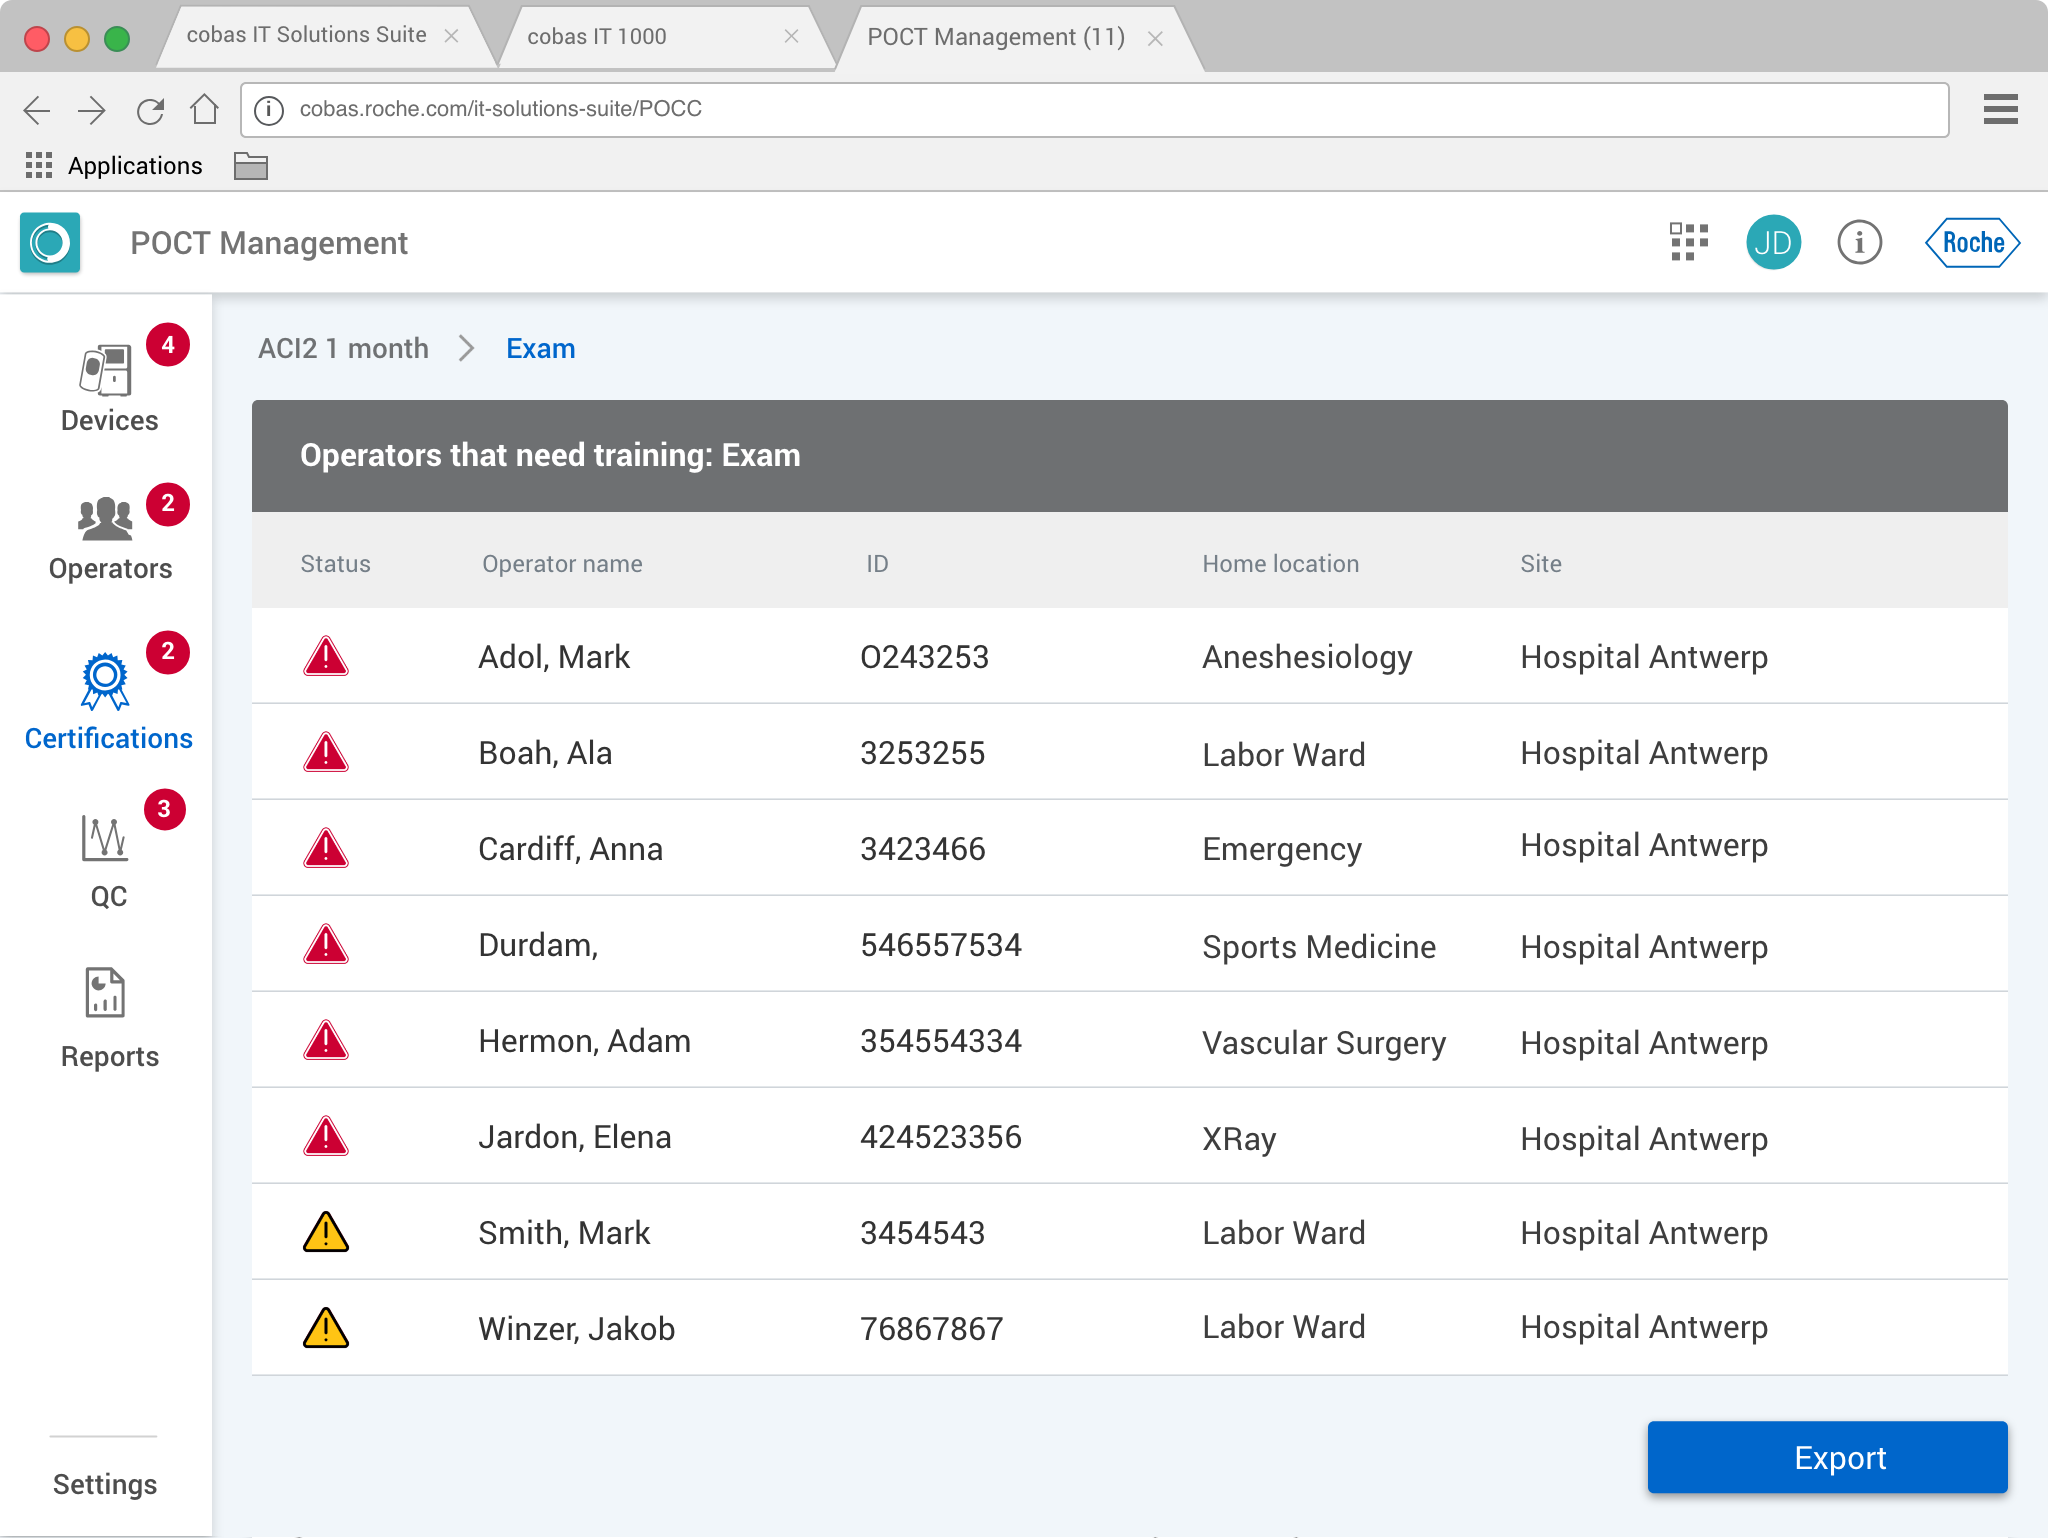The height and width of the screenshot is (1538, 2048).
Task: Select the Certifications ribbon icon
Action: [105, 682]
